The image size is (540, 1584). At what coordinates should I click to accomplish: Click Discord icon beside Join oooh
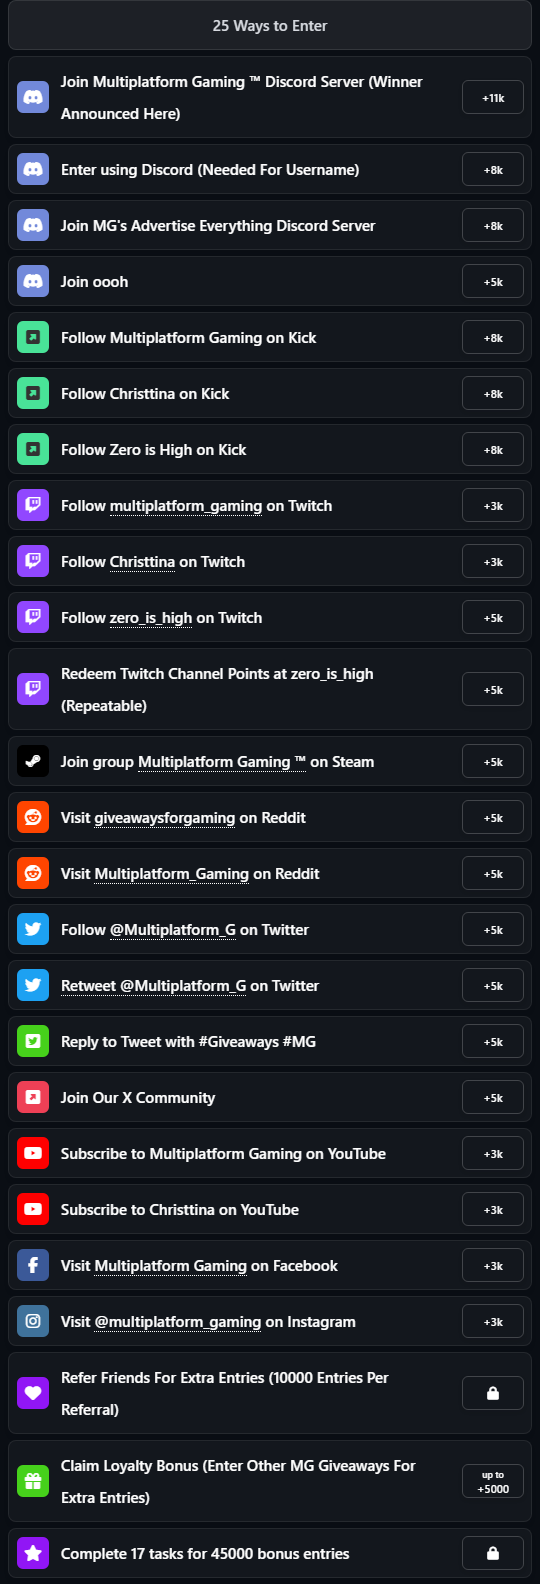(x=33, y=282)
